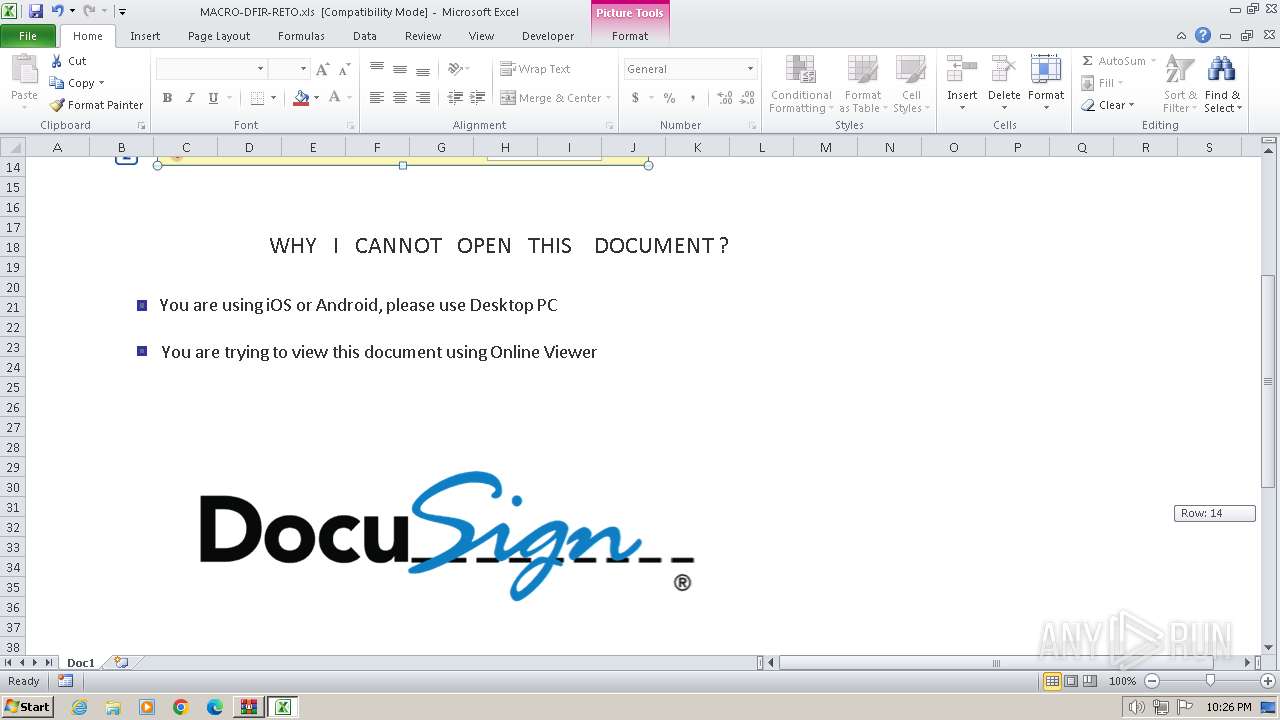Click Decrease Decimal icon
The width and height of the screenshot is (1280, 720).
[x=748, y=98]
